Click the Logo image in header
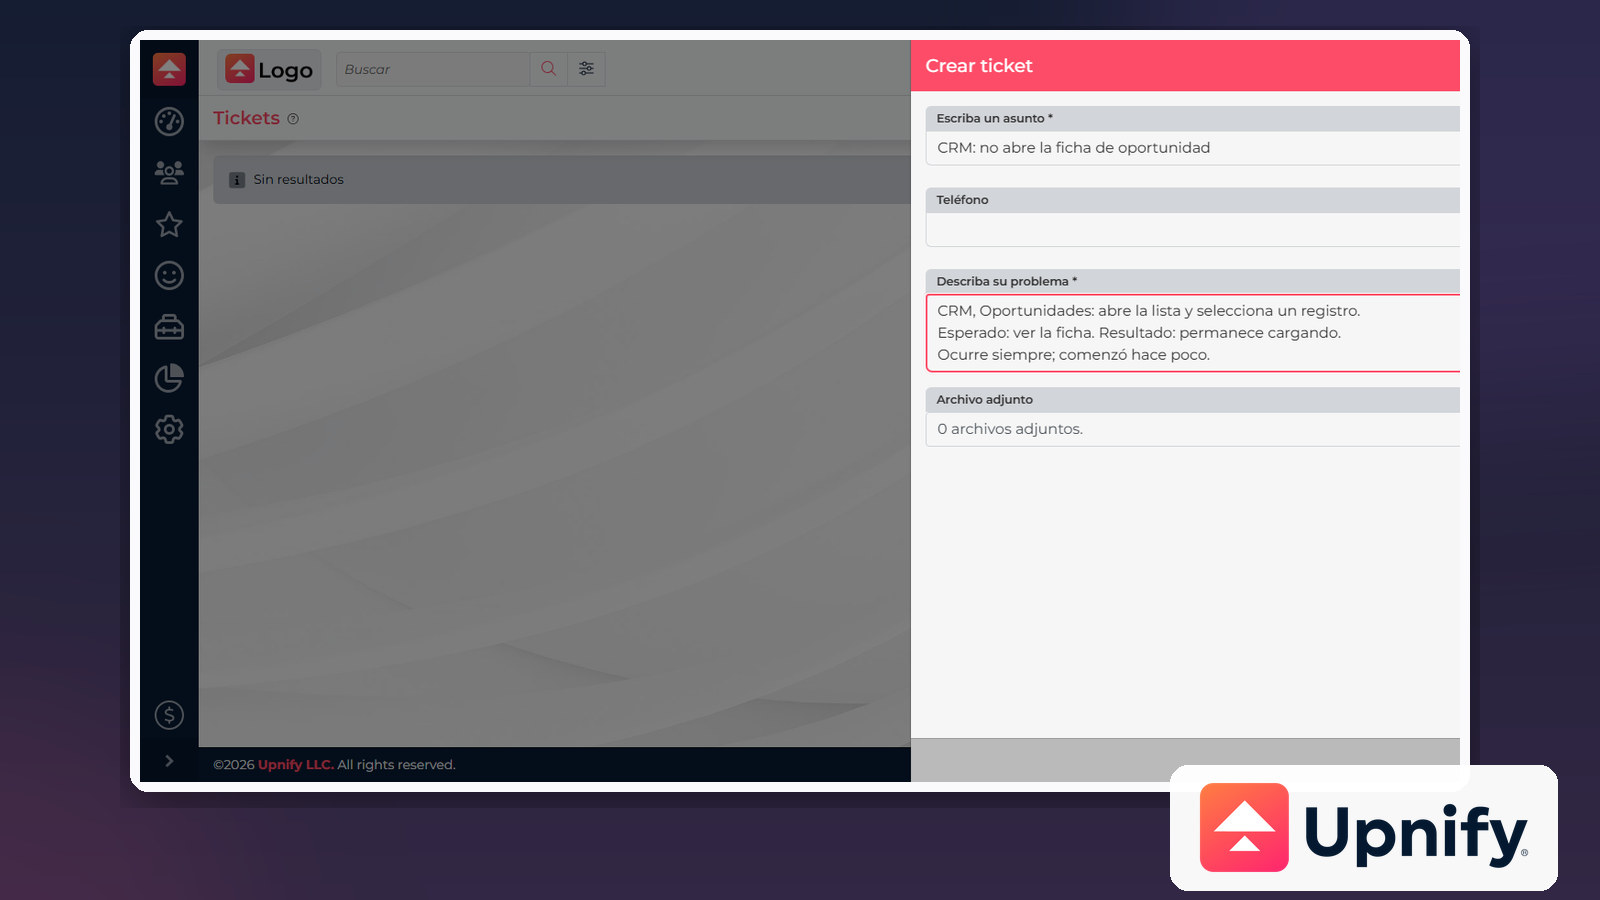The image size is (1600, 900). click(x=269, y=69)
